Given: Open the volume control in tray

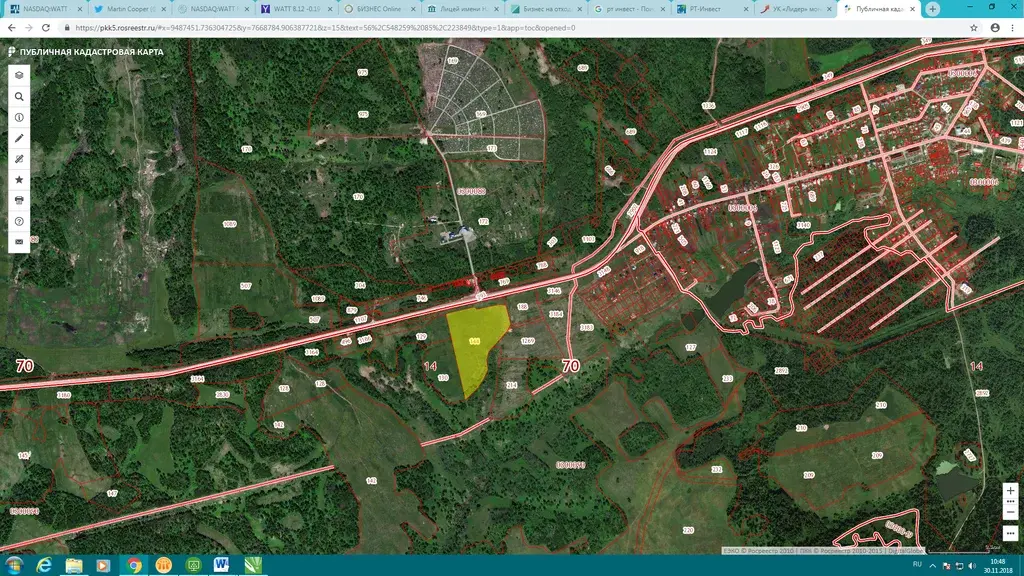Looking at the screenshot, I should click(x=972, y=566).
